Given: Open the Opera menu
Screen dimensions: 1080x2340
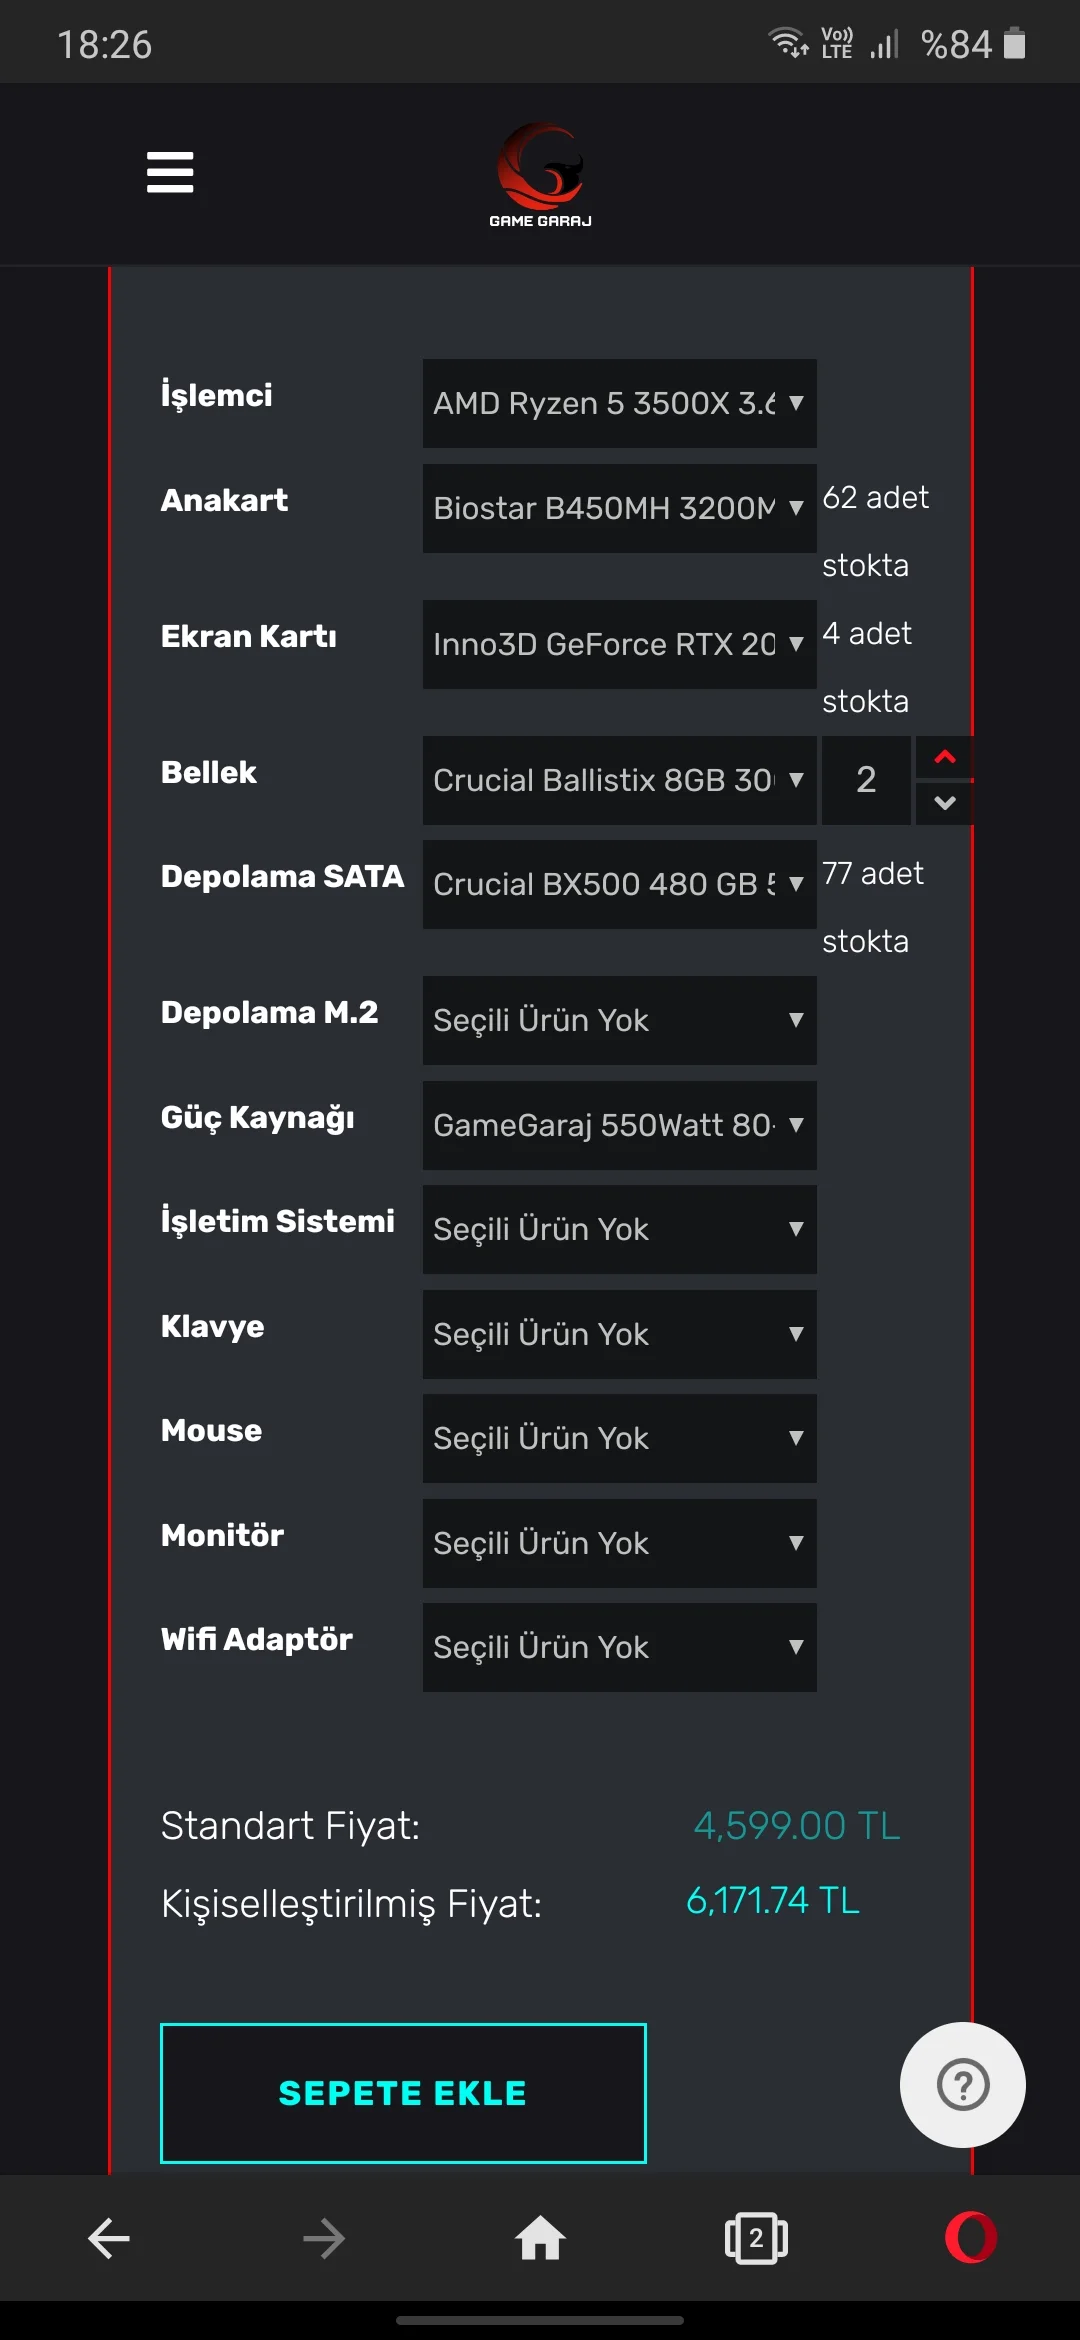Looking at the screenshot, I should (x=970, y=2238).
